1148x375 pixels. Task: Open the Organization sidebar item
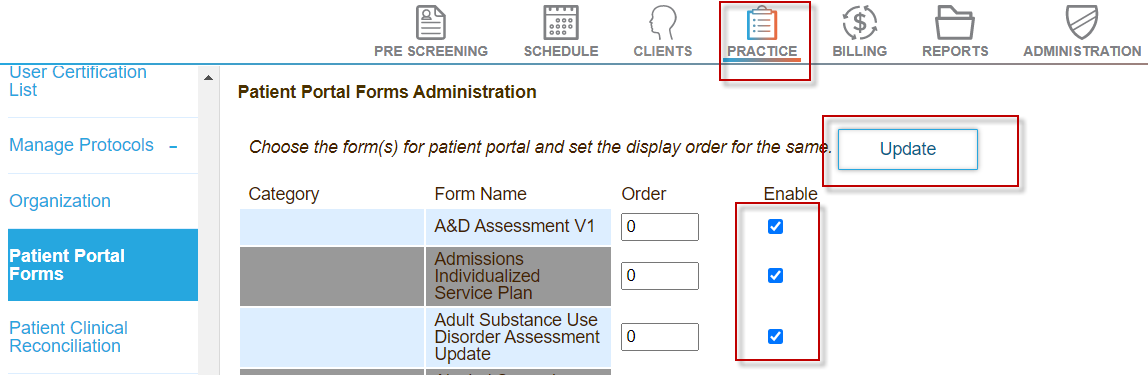[x=60, y=201]
